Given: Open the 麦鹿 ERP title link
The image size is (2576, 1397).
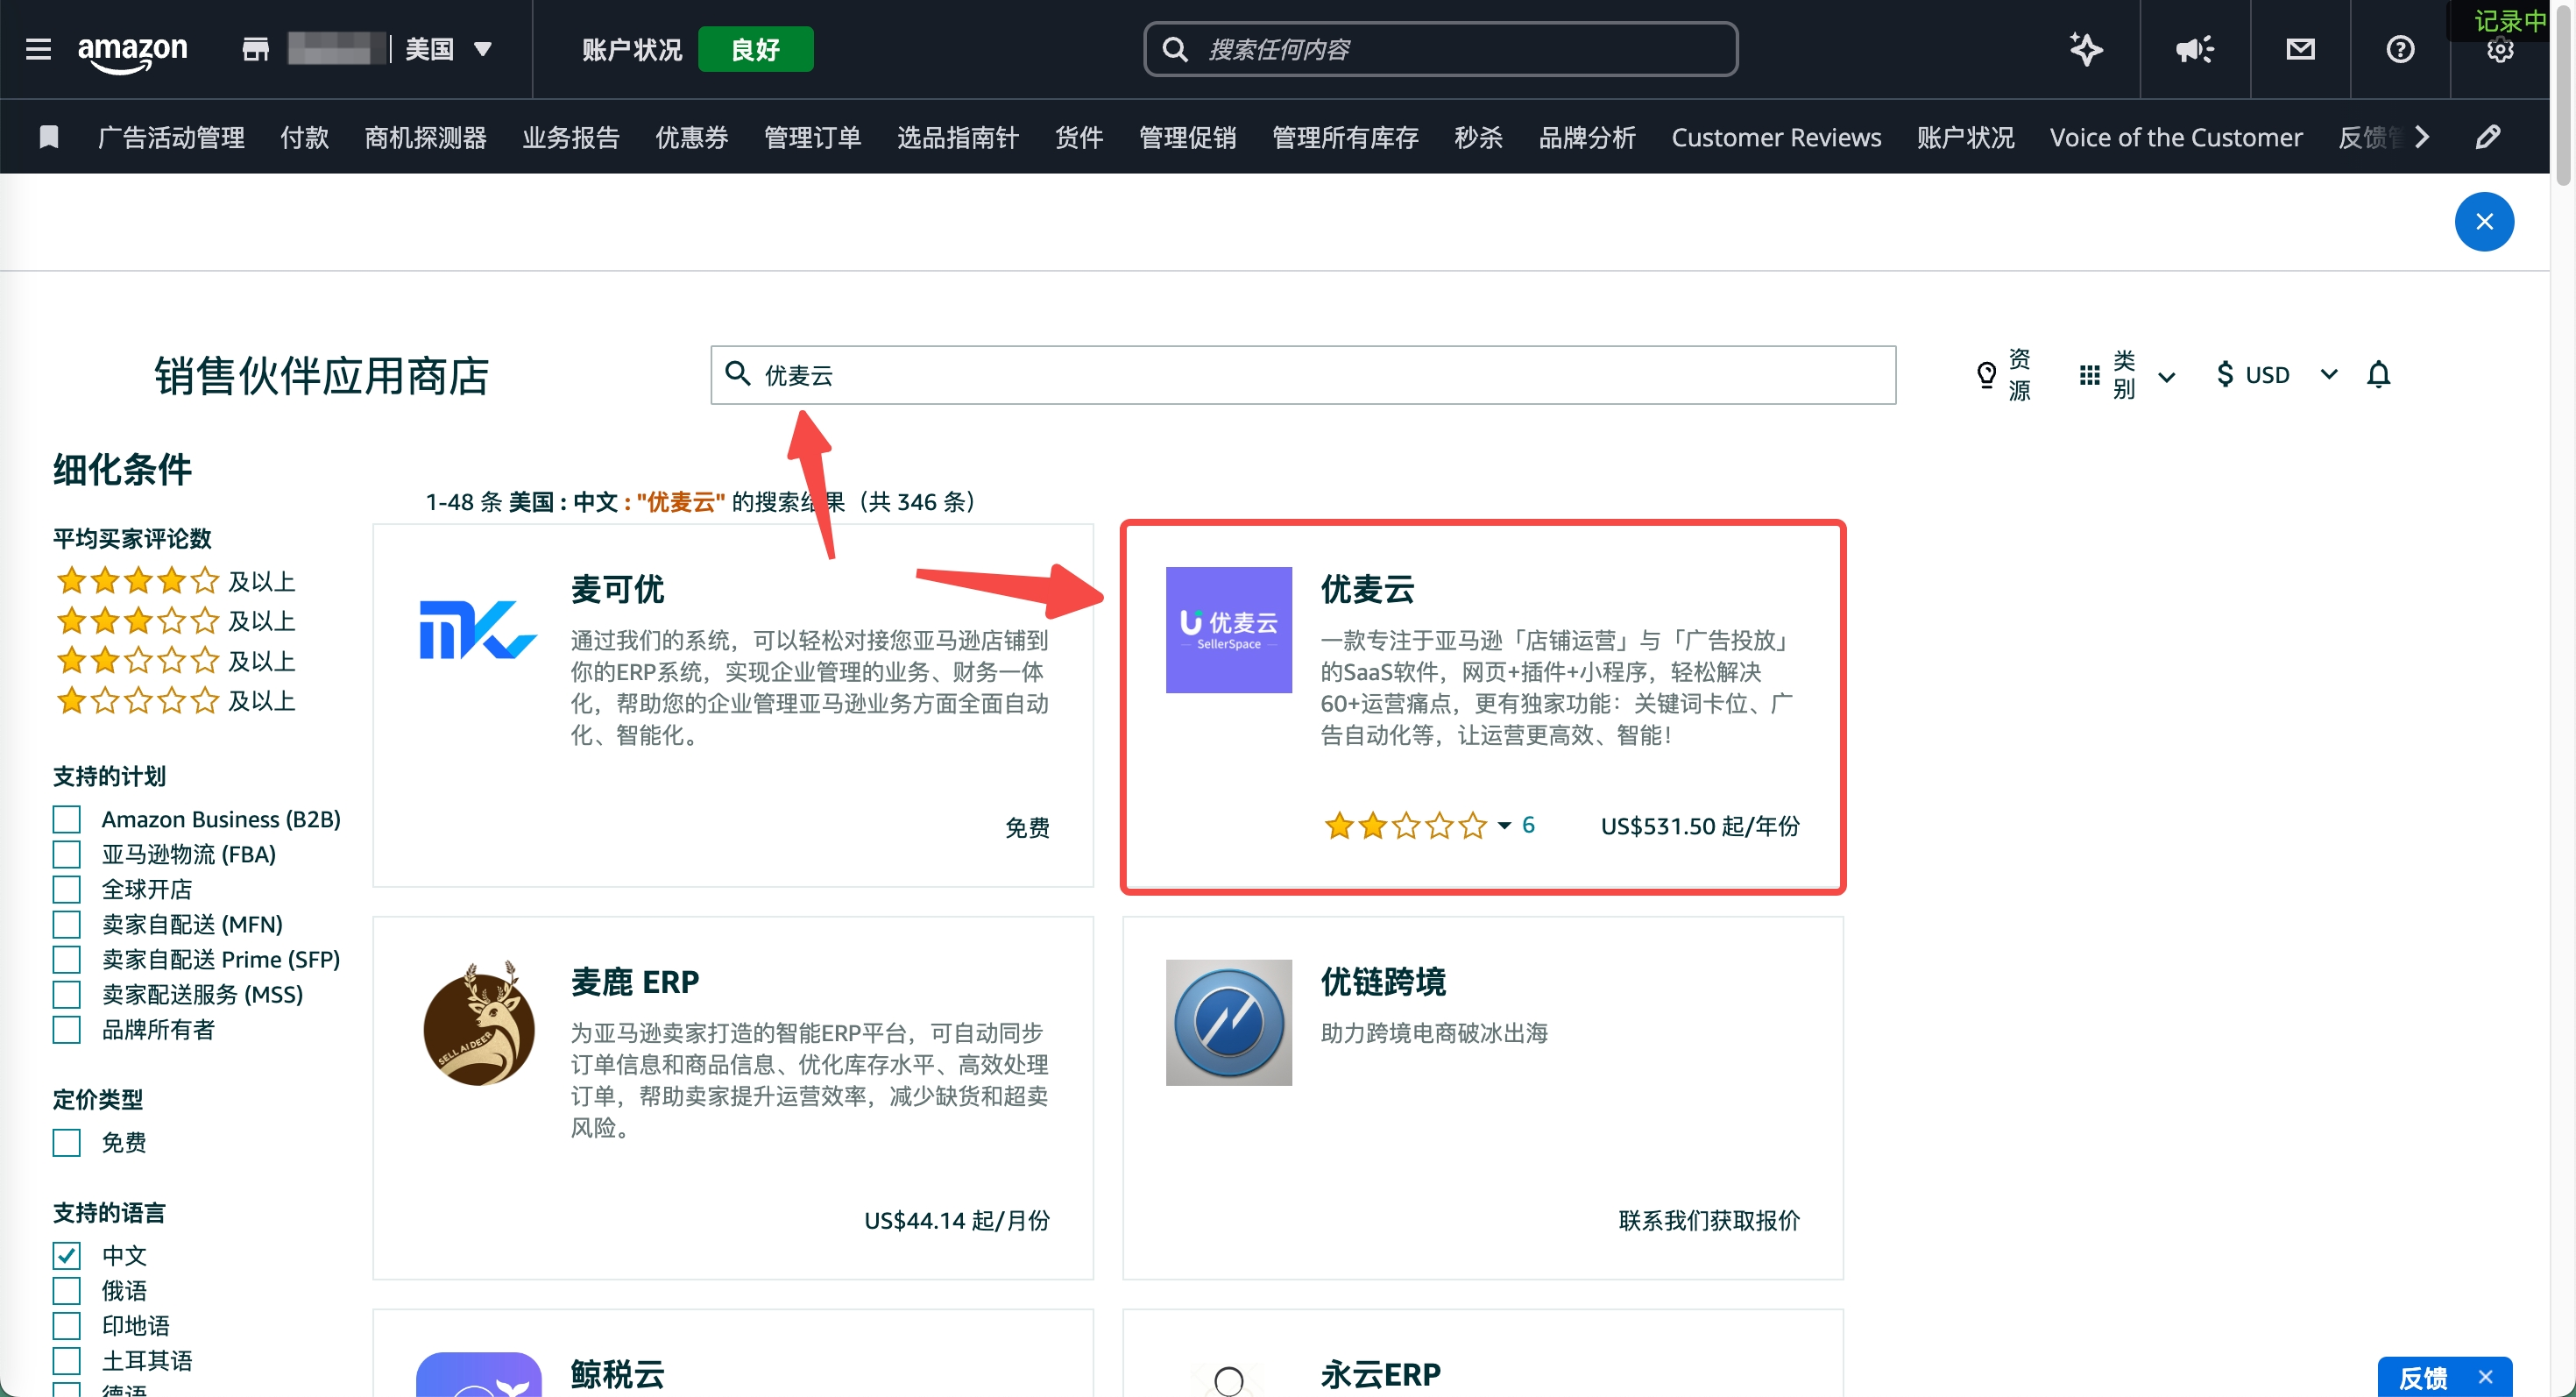Looking at the screenshot, I should click(635, 982).
